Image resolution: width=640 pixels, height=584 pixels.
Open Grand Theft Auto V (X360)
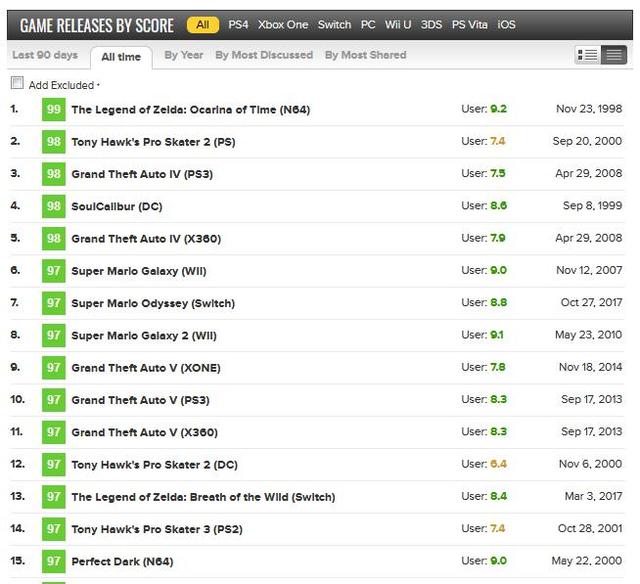[144, 432]
